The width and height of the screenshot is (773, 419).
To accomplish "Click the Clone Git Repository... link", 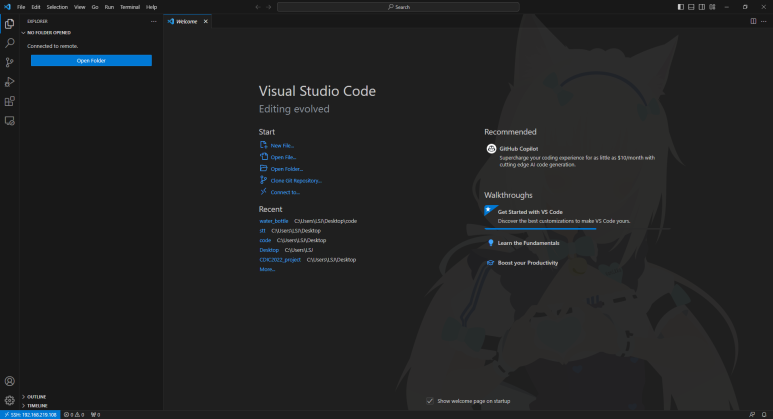I will click(296, 181).
